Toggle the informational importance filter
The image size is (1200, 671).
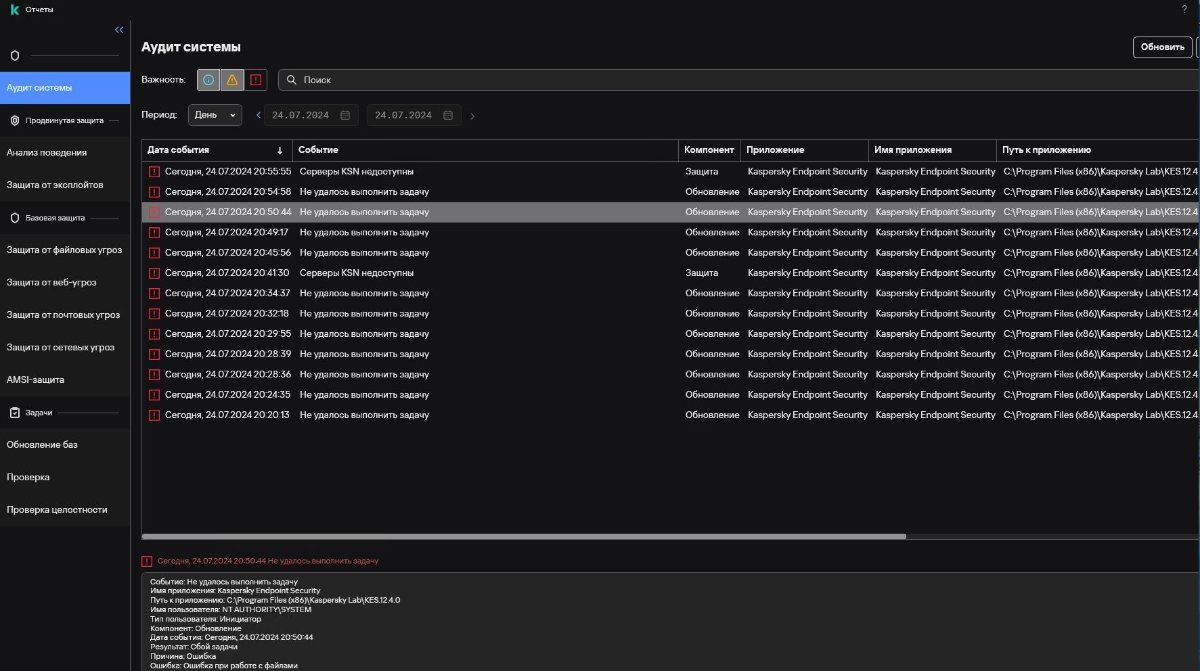[x=208, y=80]
